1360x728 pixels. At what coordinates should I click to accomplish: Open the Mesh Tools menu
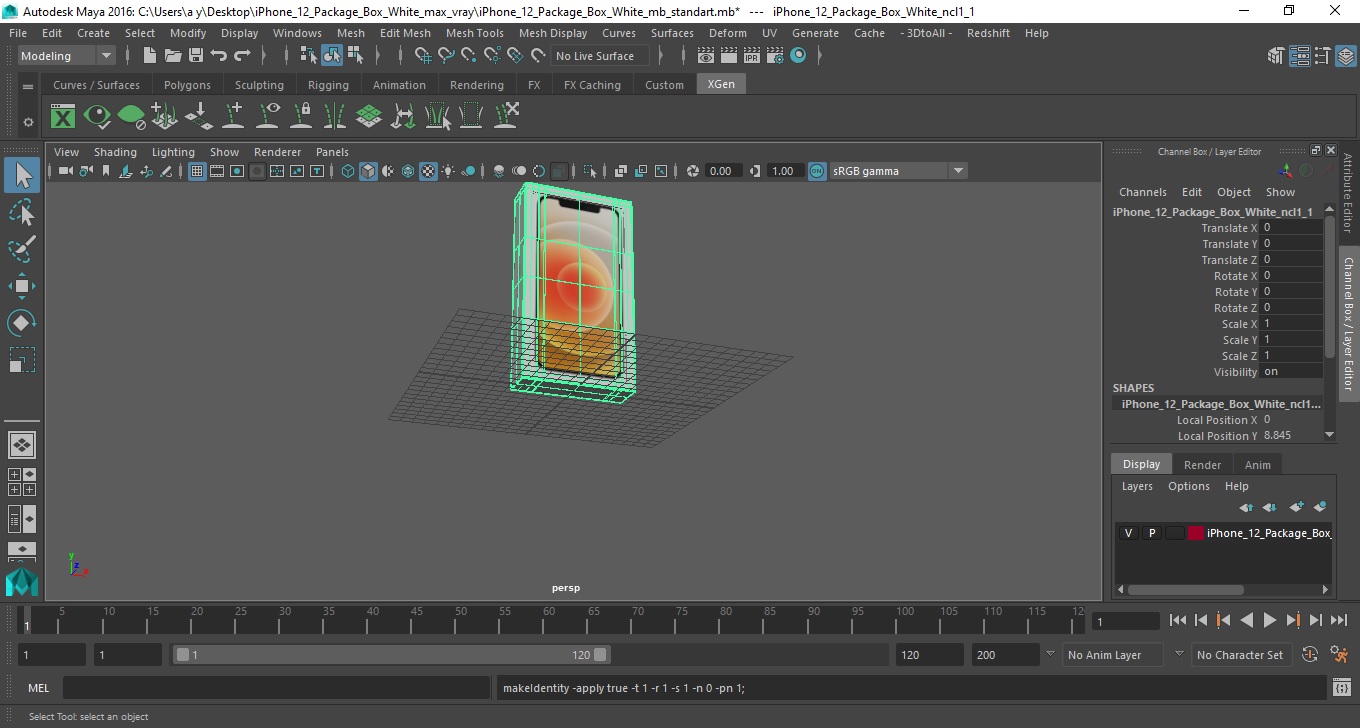tap(474, 33)
